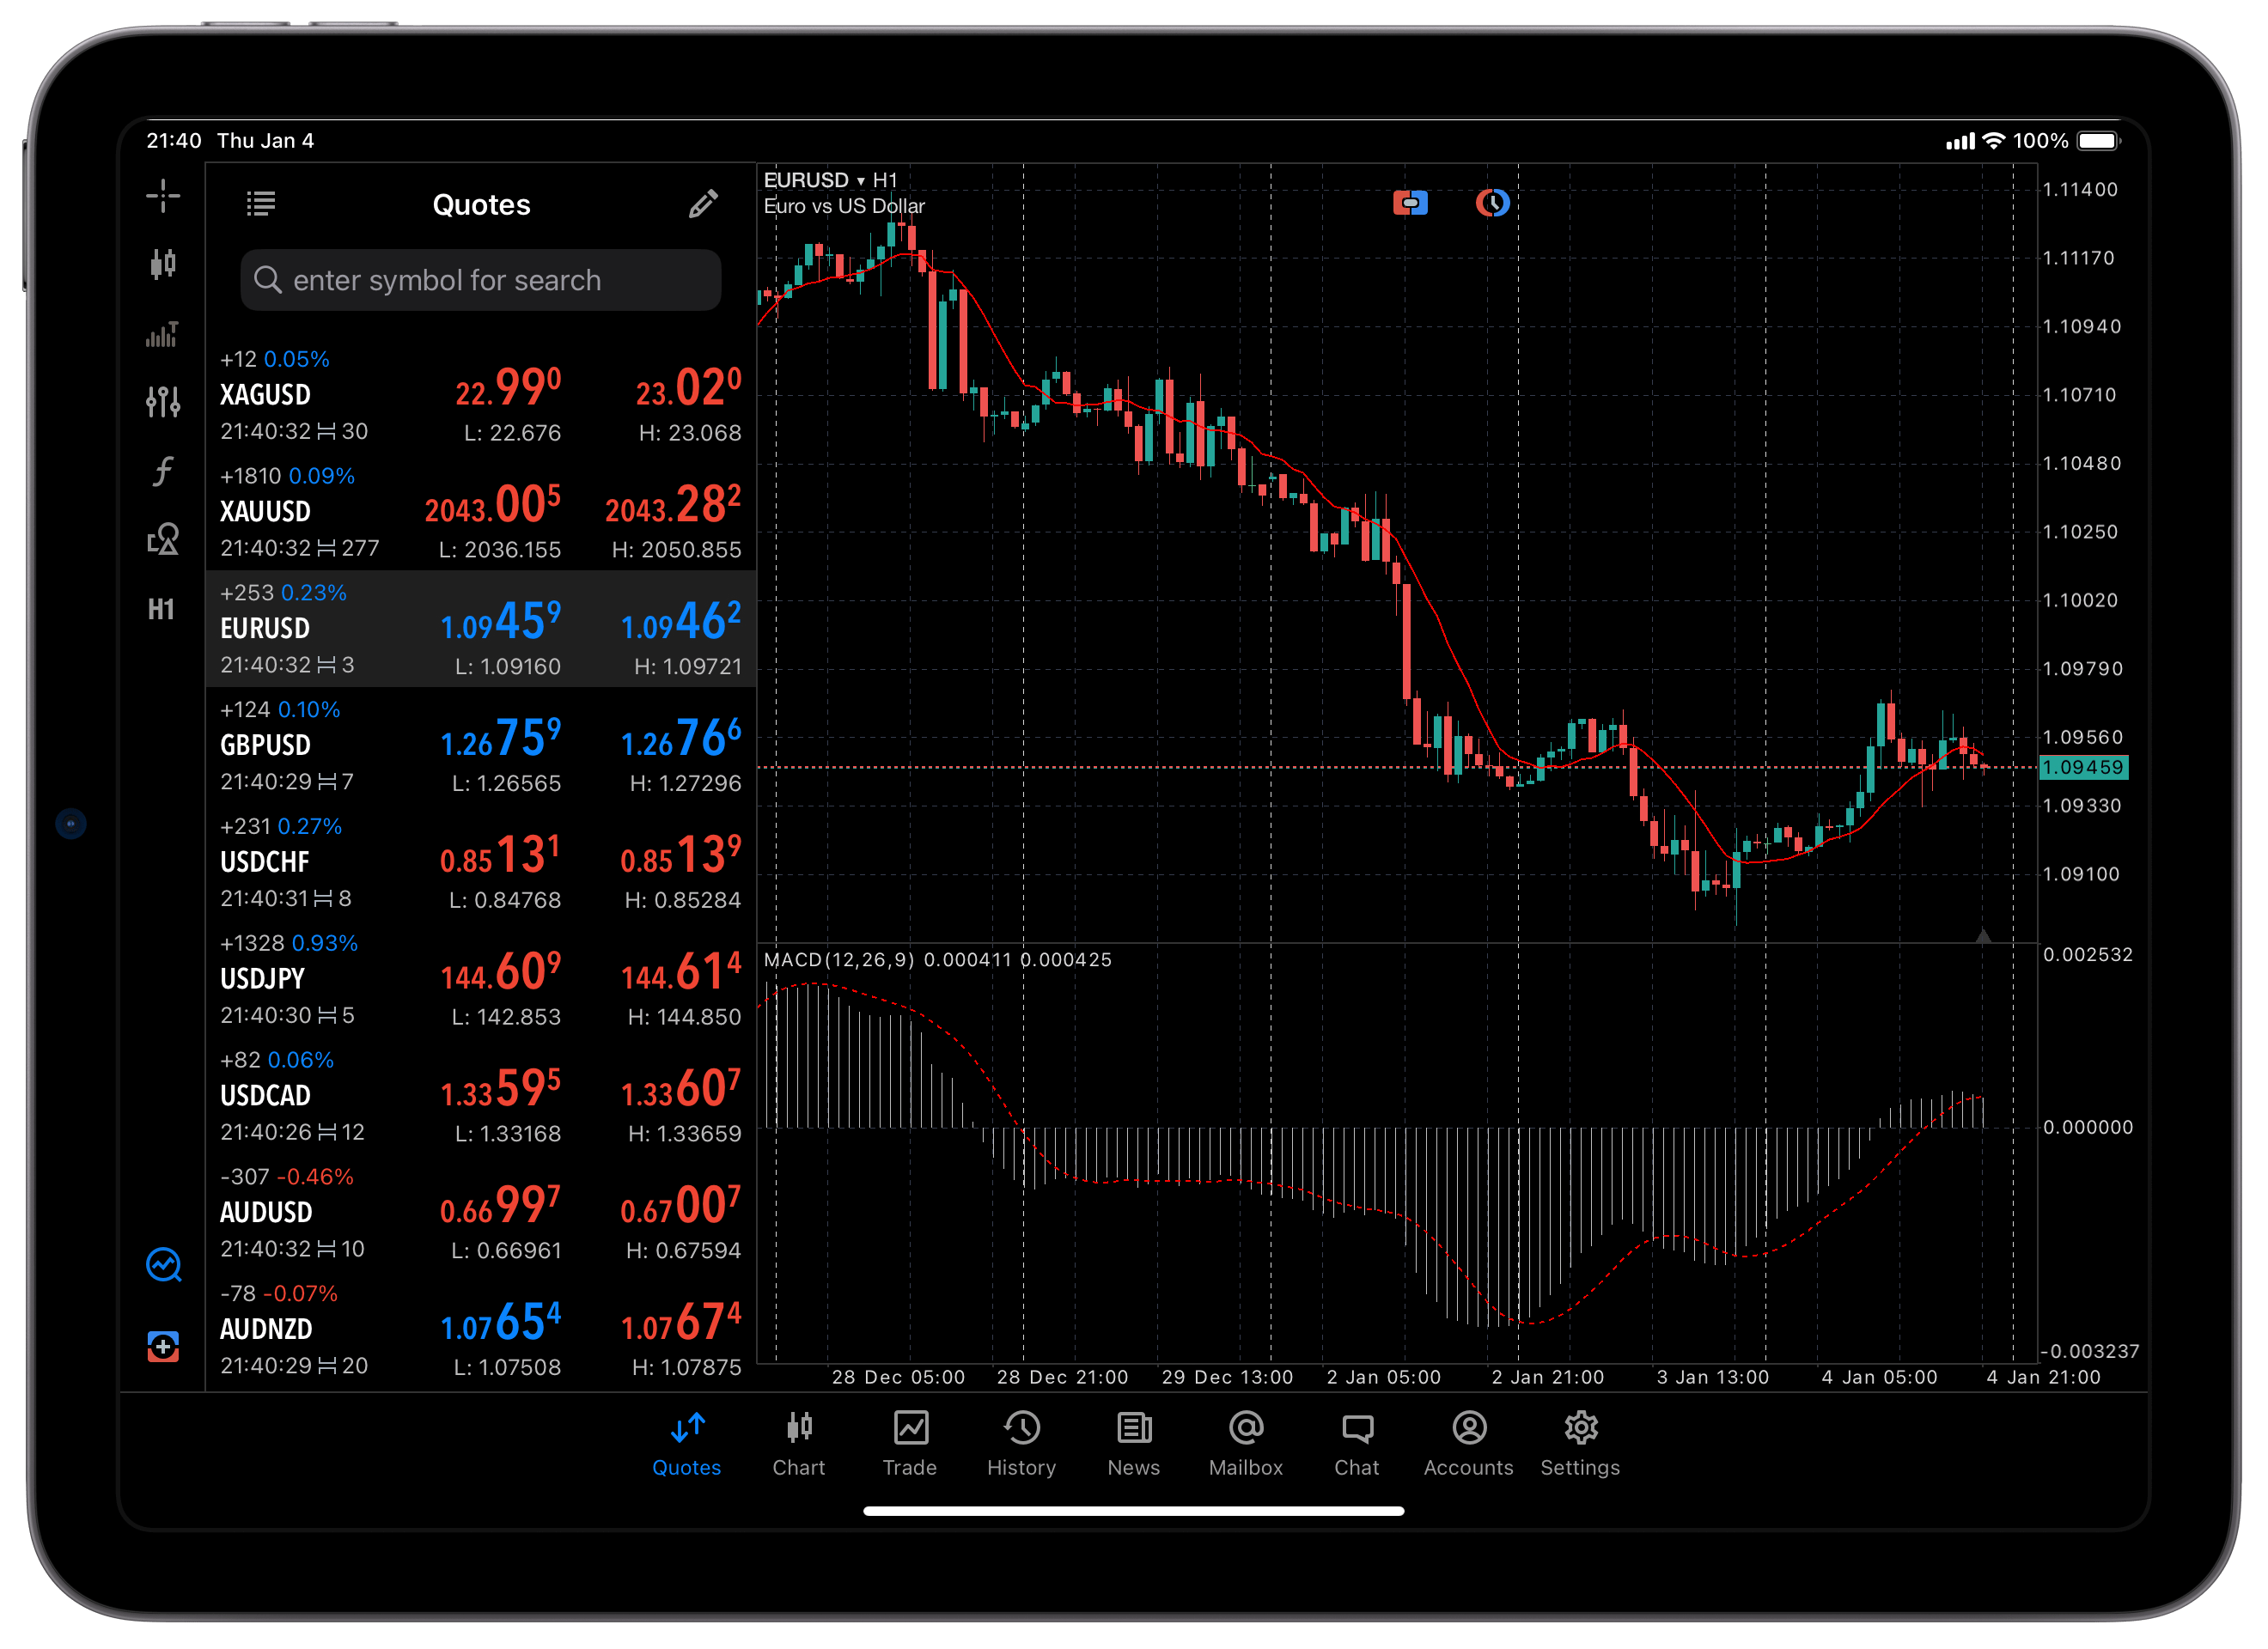The width and height of the screenshot is (2268, 1649).
Task: Tap GBPUSD bid price 1.26759
Action: [501, 739]
